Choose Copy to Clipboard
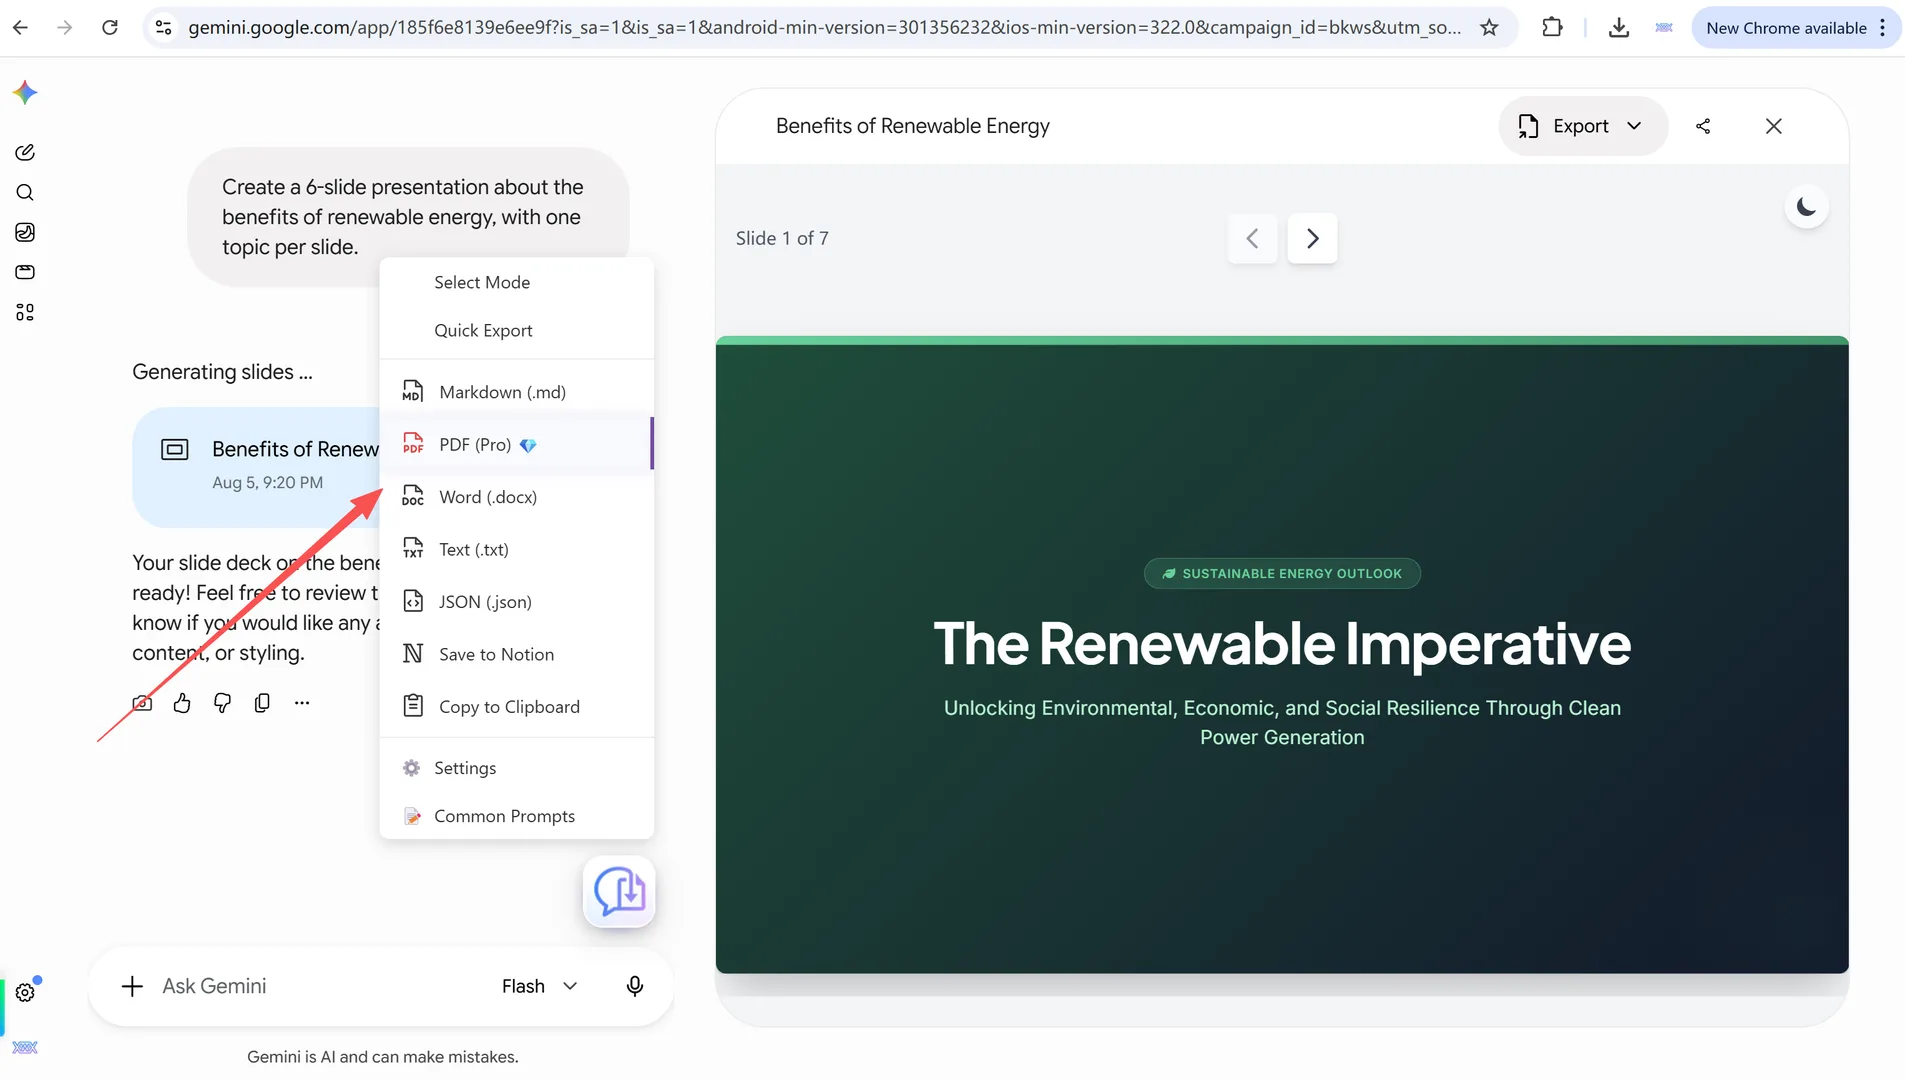The height and width of the screenshot is (1080, 1905). click(517, 706)
